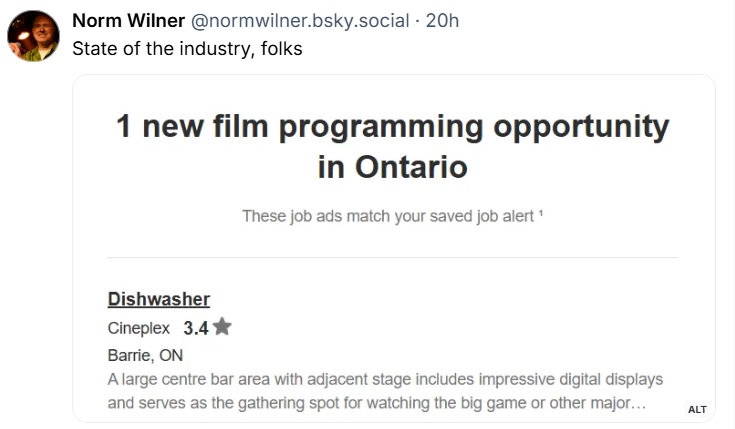Click the 20h post timestamp

[x=442, y=21]
